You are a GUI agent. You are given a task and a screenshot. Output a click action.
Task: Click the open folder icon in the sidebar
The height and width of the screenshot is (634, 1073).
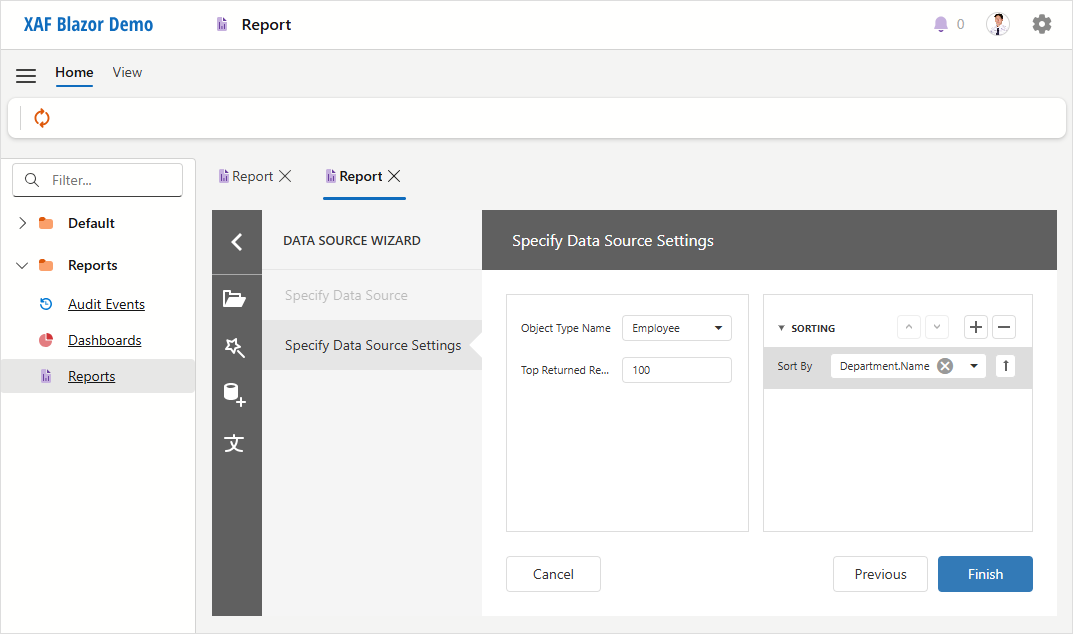click(234, 299)
